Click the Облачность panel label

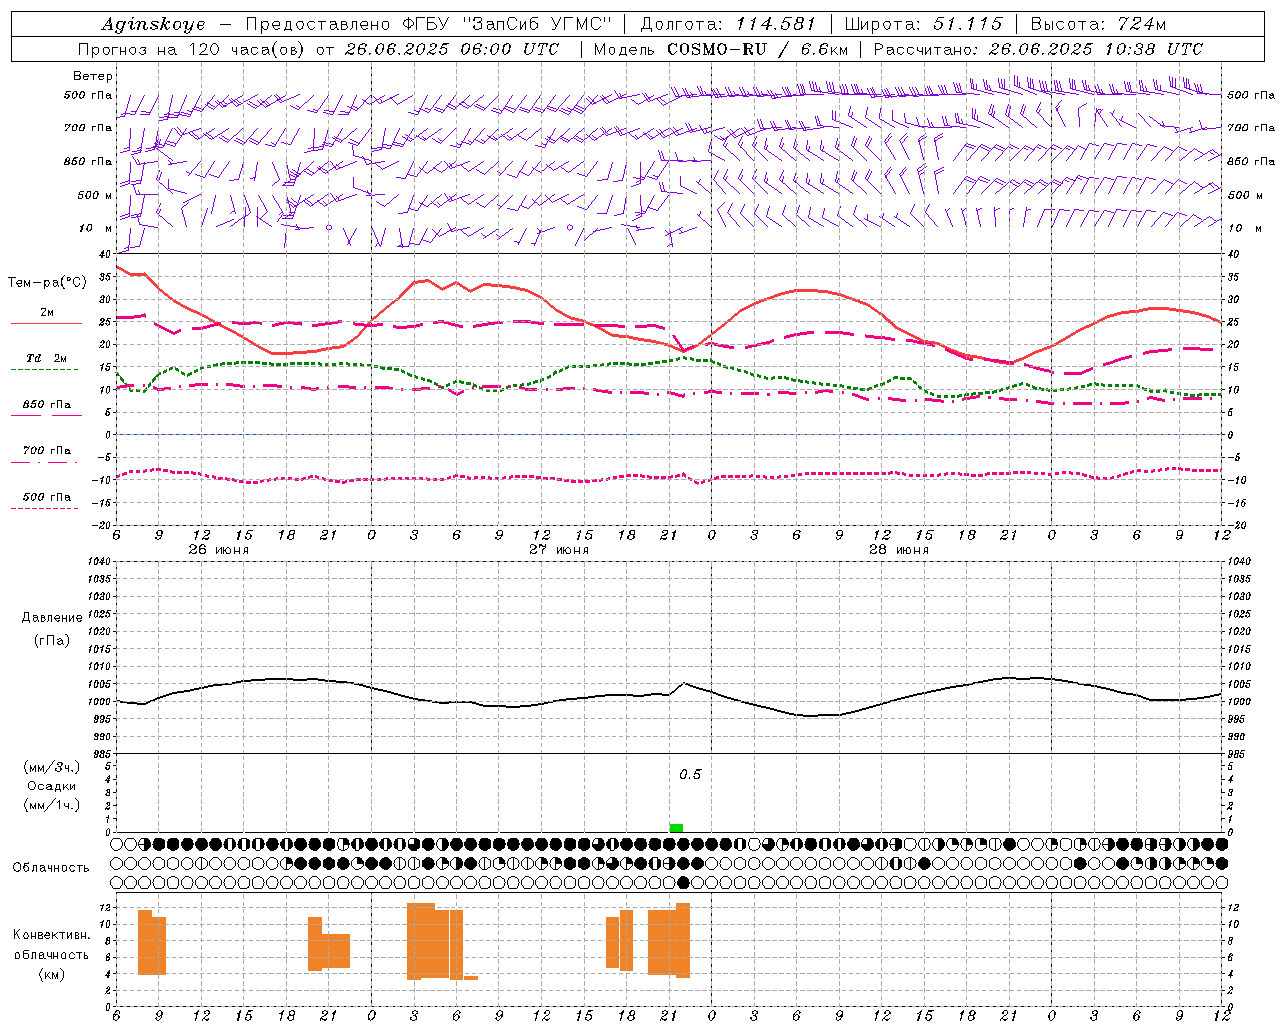(51, 867)
